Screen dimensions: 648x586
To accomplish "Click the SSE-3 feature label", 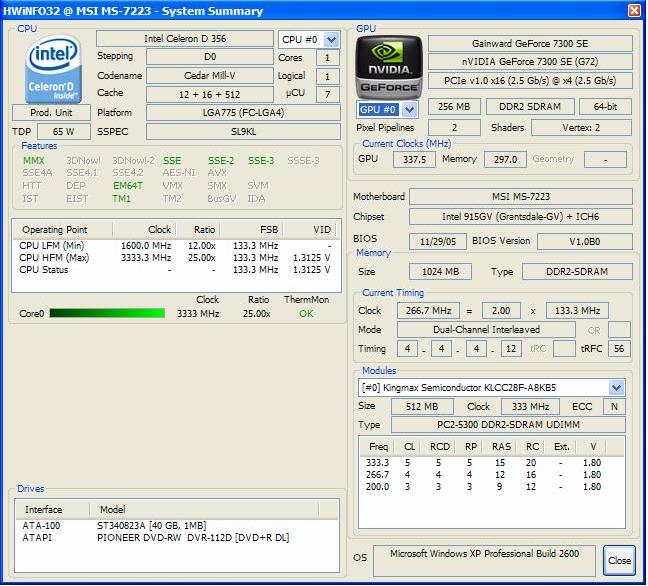I will 261,161.
